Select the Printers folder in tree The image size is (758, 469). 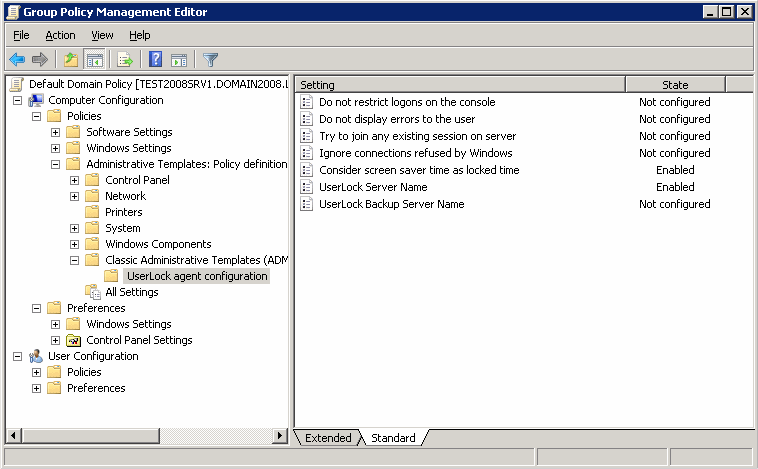(123, 212)
